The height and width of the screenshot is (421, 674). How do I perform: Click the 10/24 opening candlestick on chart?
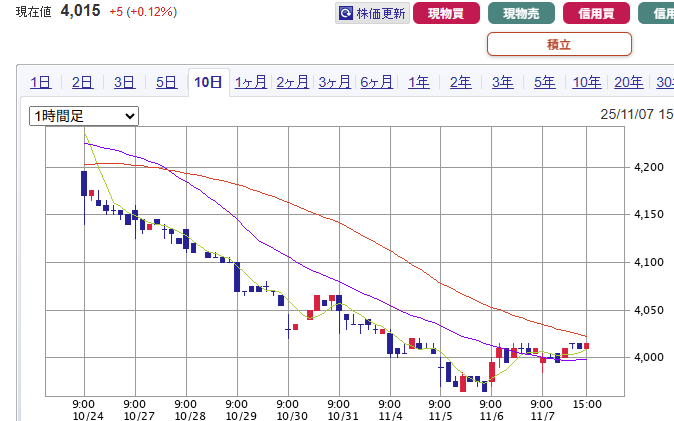[84, 184]
